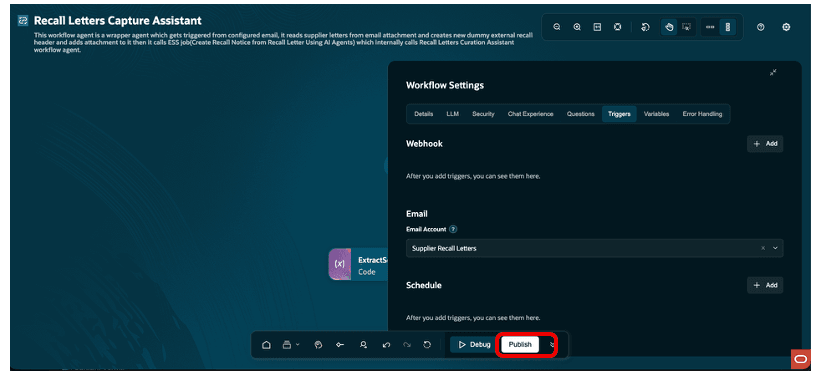The width and height of the screenshot is (822, 379).
Task: Click the workflow description text under title
Action: (x=283, y=42)
